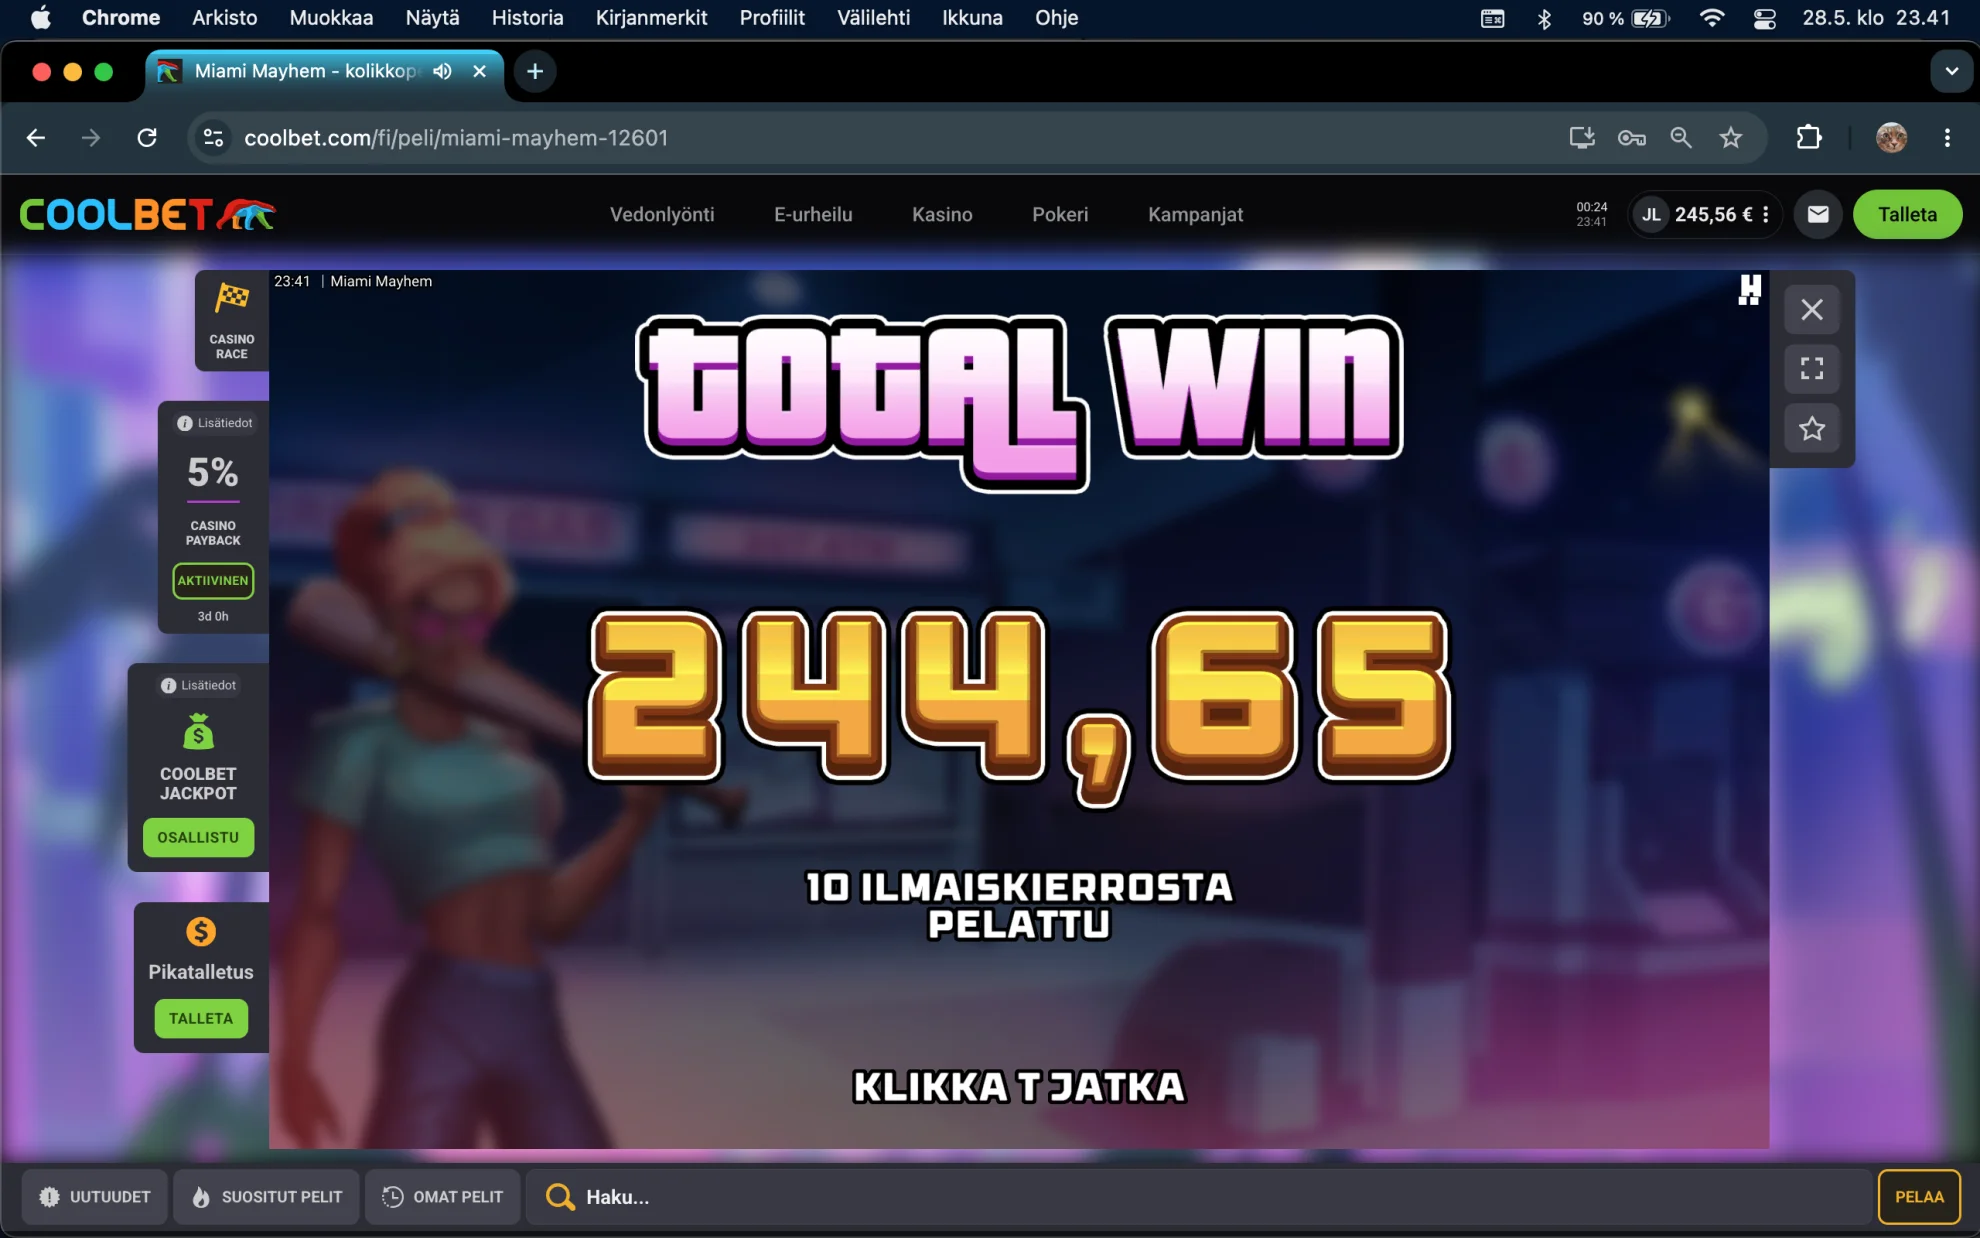Reload the current page
Viewport: 1980px width, 1238px height.
pos(147,138)
